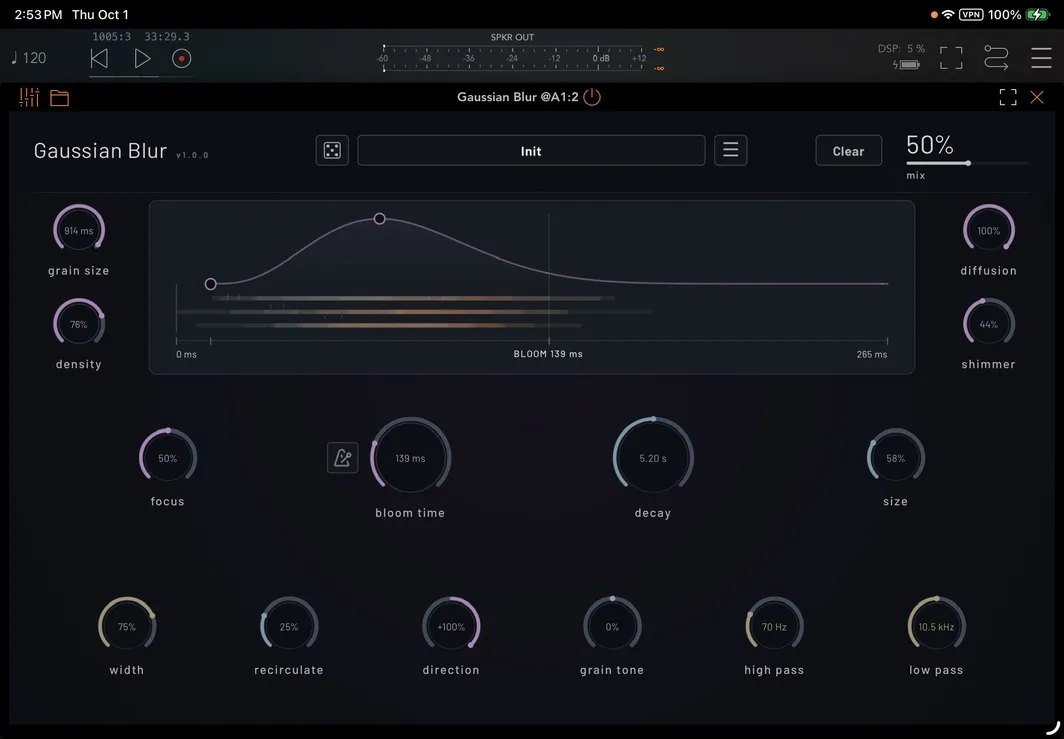Open the host fullscreen frame icon
1064x739 pixels.
(x=951, y=58)
